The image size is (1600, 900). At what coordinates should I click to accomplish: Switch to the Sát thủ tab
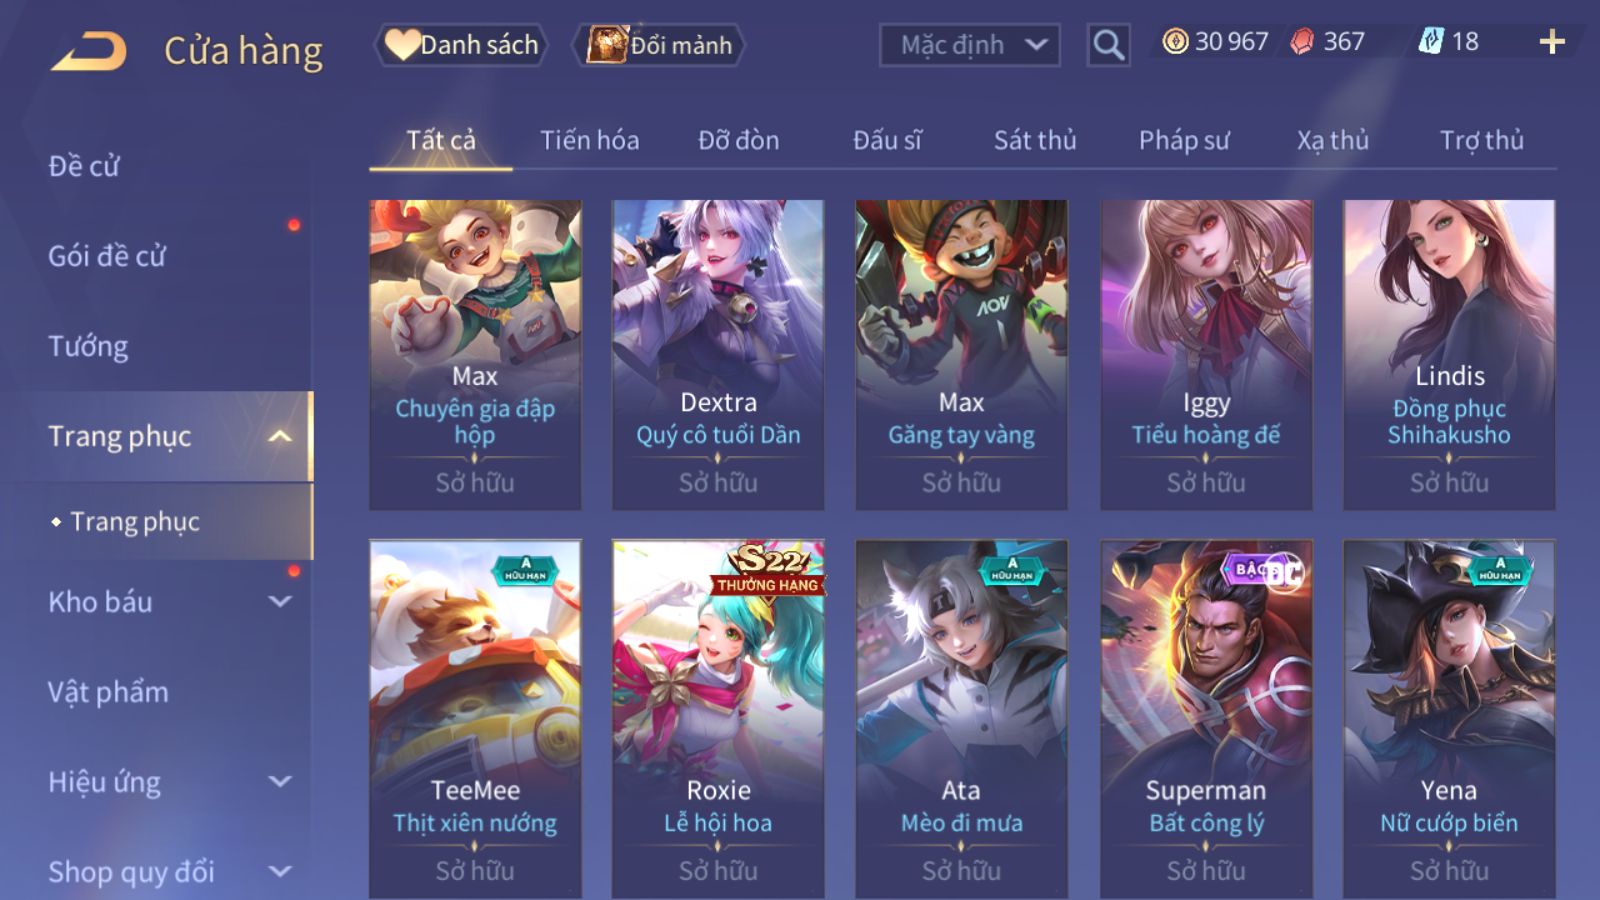(x=1035, y=140)
